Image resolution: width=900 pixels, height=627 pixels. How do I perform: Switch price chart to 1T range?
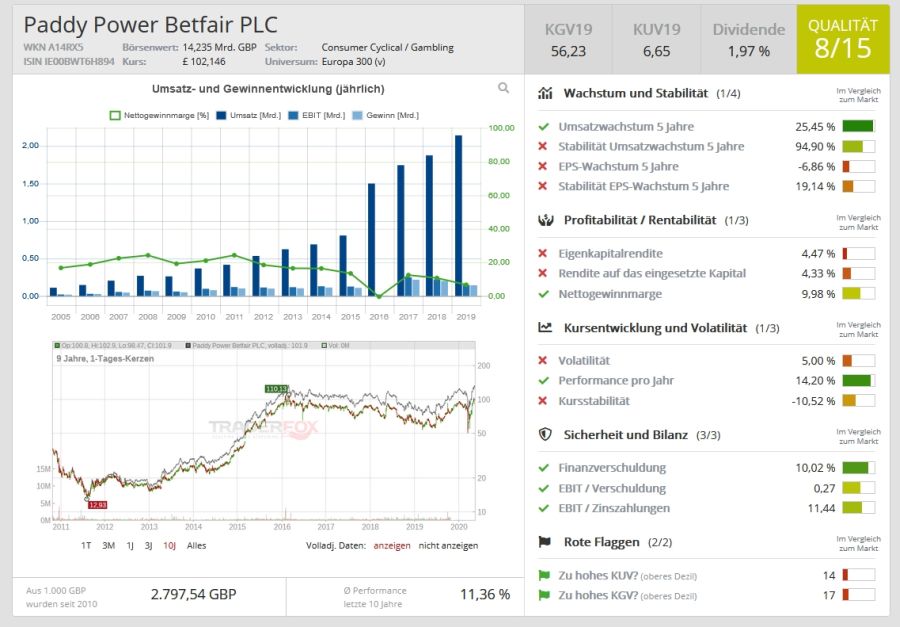tap(86, 545)
